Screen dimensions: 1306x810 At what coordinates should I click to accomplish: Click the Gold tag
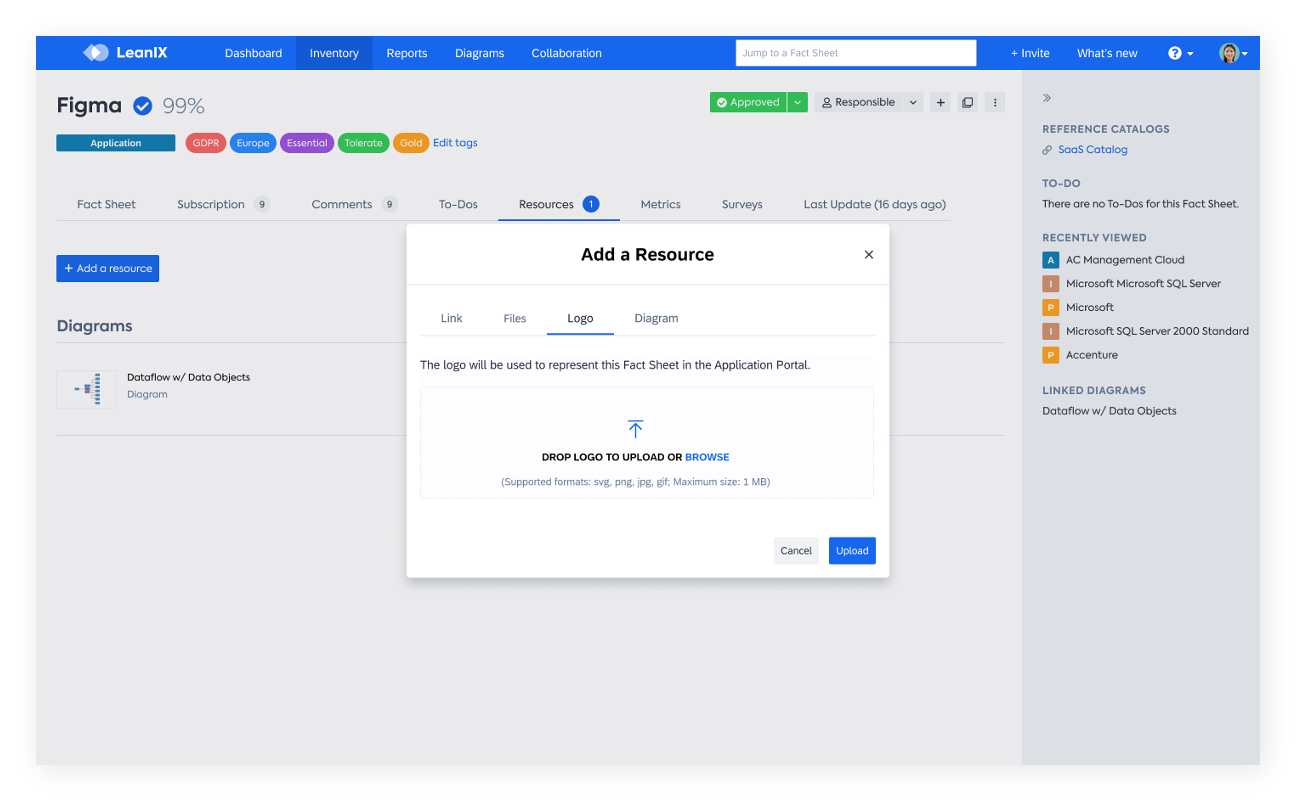click(x=411, y=143)
